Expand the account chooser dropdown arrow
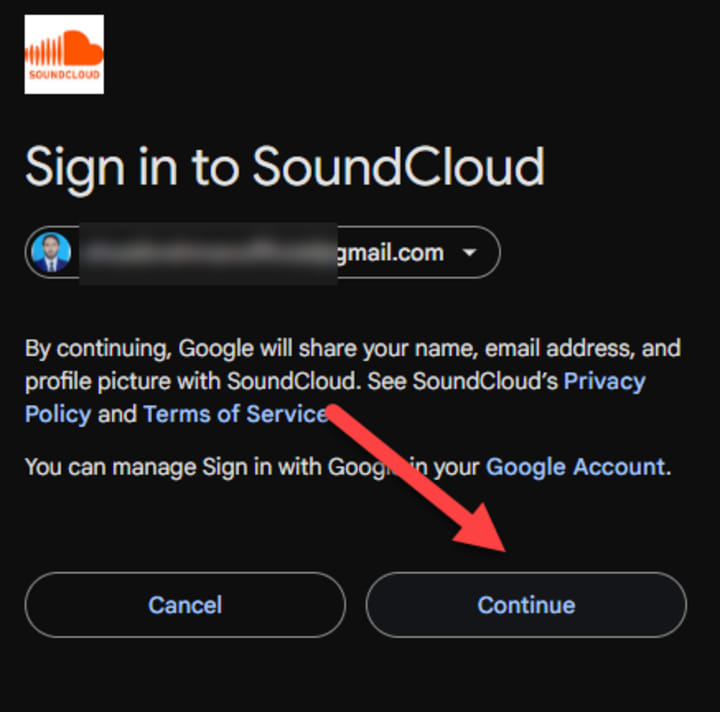Viewport: 720px width, 712px height. click(469, 252)
